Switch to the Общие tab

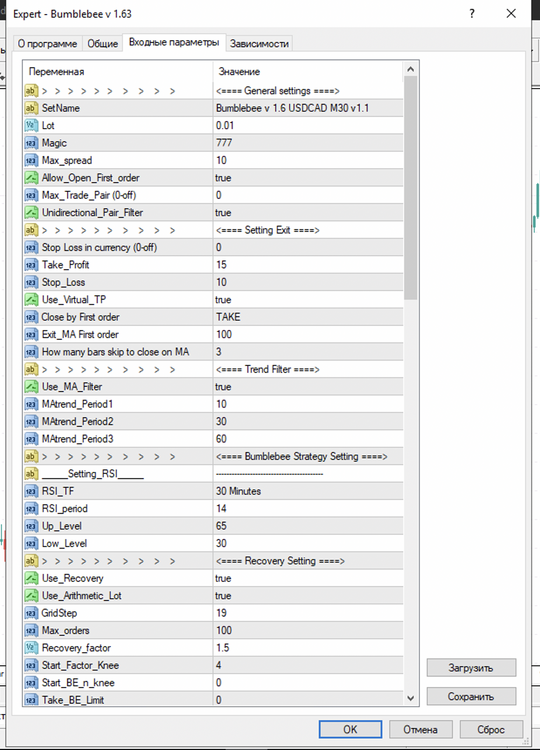click(x=102, y=44)
